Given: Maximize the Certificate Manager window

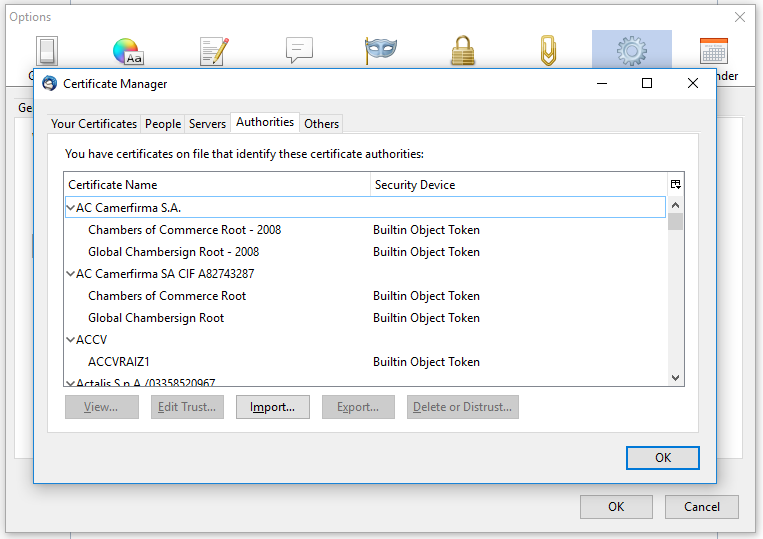Looking at the screenshot, I should (647, 83).
